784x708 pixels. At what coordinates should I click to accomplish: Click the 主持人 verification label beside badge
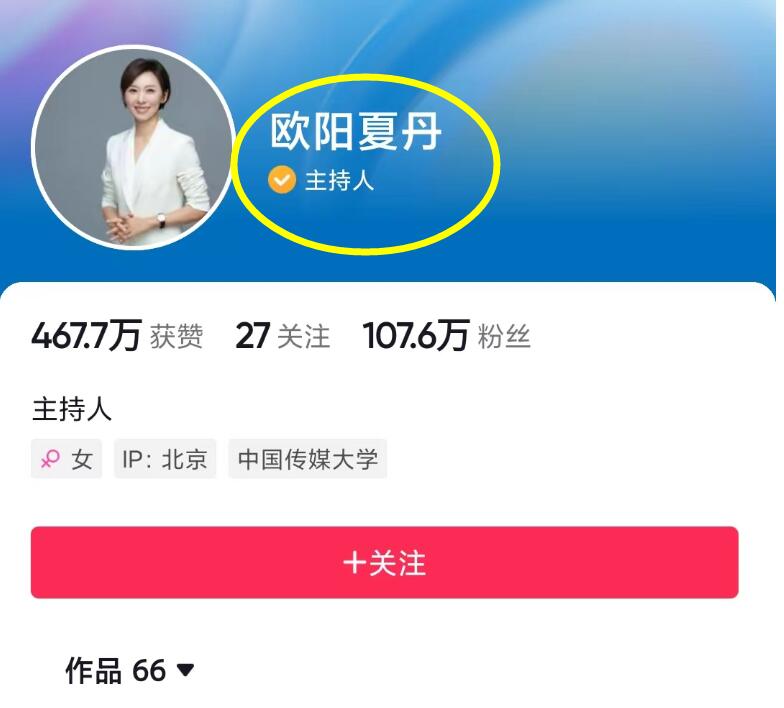coord(340,180)
